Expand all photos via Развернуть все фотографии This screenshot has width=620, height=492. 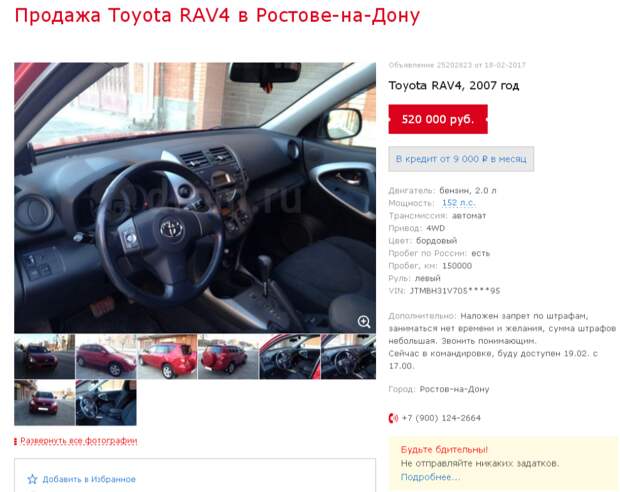click(x=79, y=441)
